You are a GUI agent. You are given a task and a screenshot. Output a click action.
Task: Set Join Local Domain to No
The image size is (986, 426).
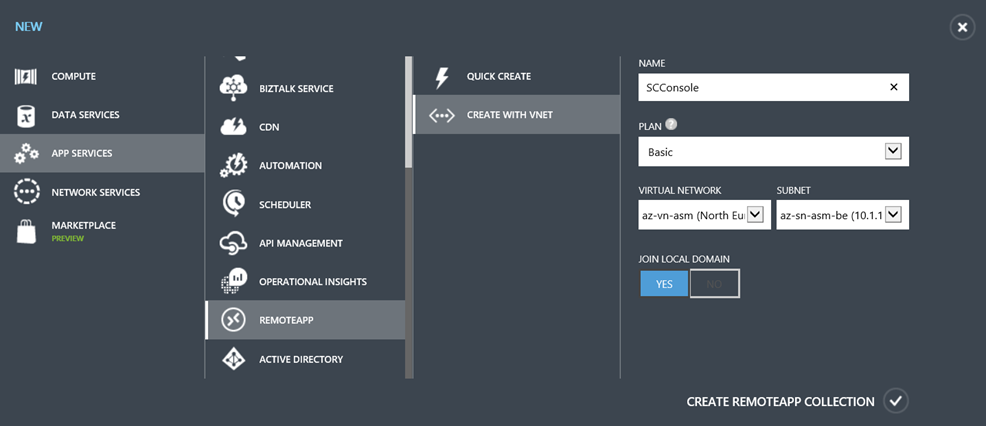pyautogui.click(x=714, y=284)
